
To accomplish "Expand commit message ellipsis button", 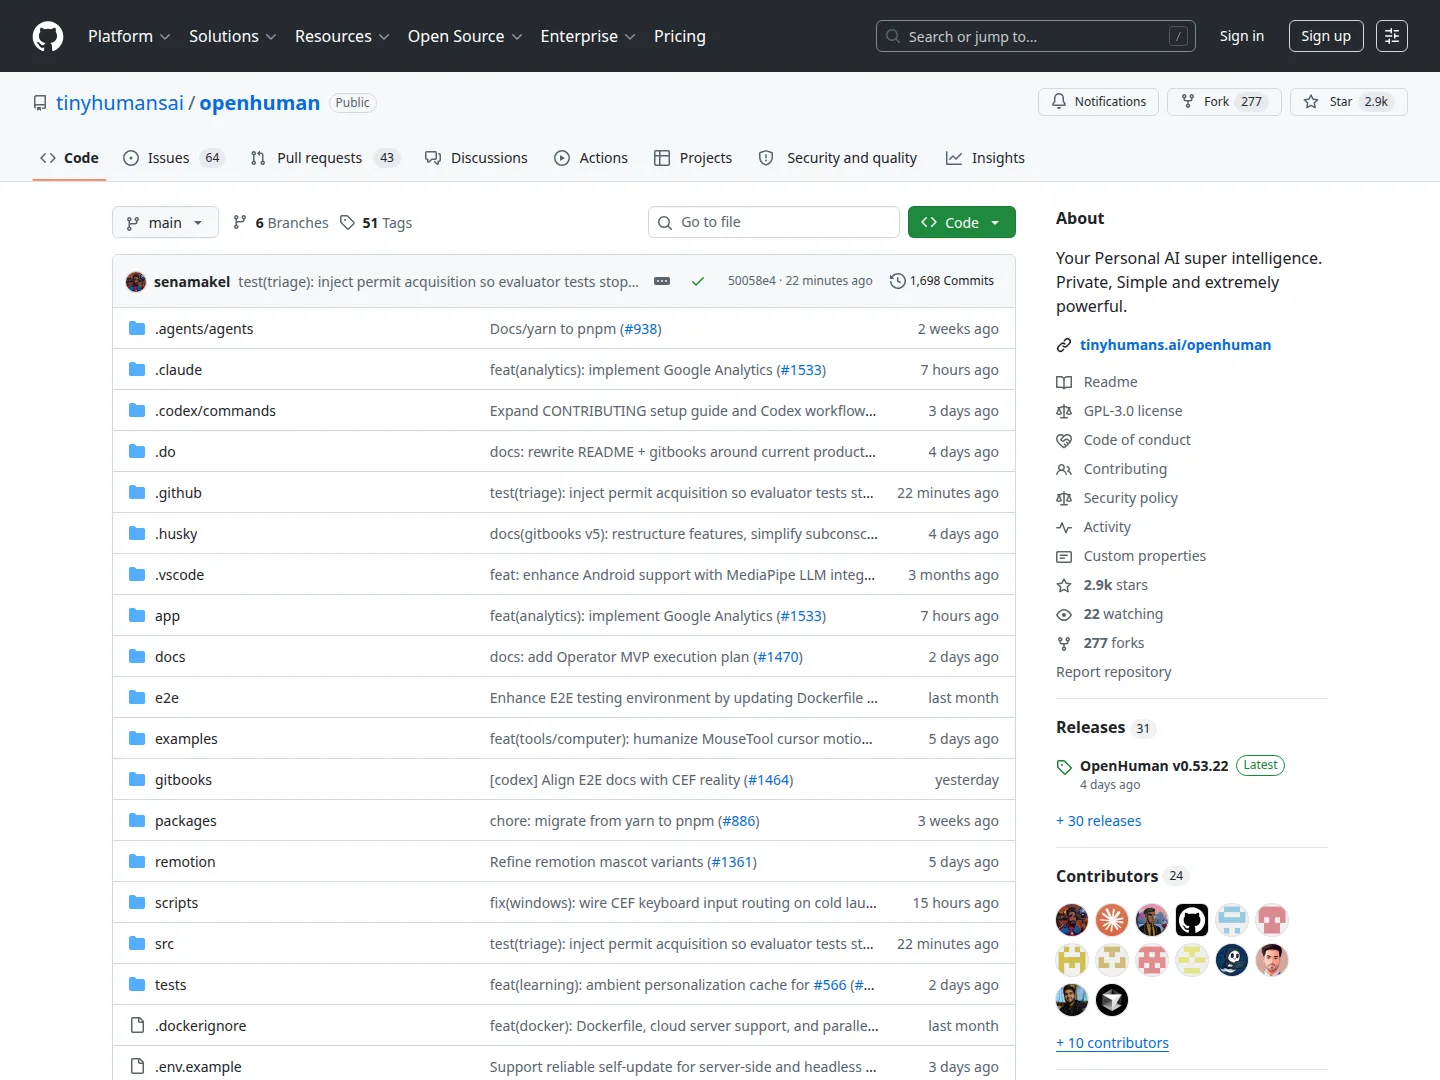I will pos(662,282).
